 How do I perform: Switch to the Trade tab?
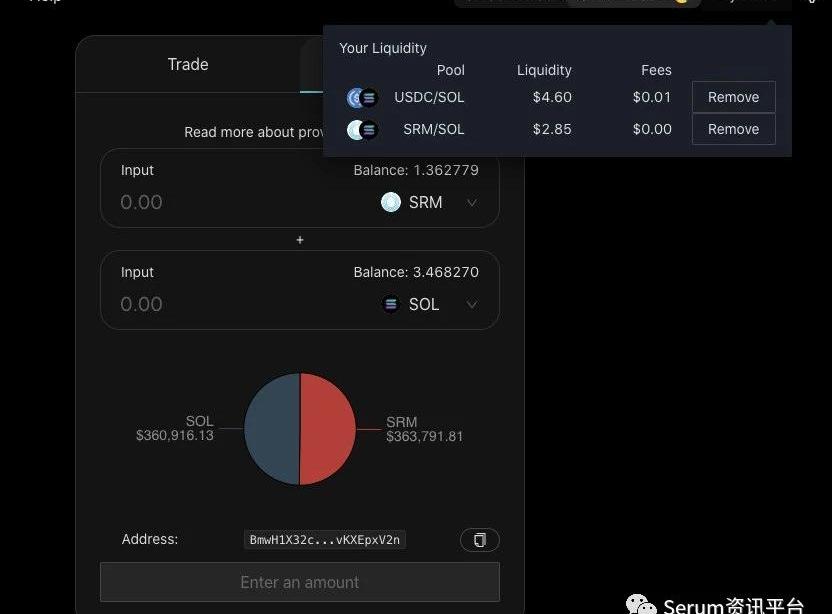[188, 64]
